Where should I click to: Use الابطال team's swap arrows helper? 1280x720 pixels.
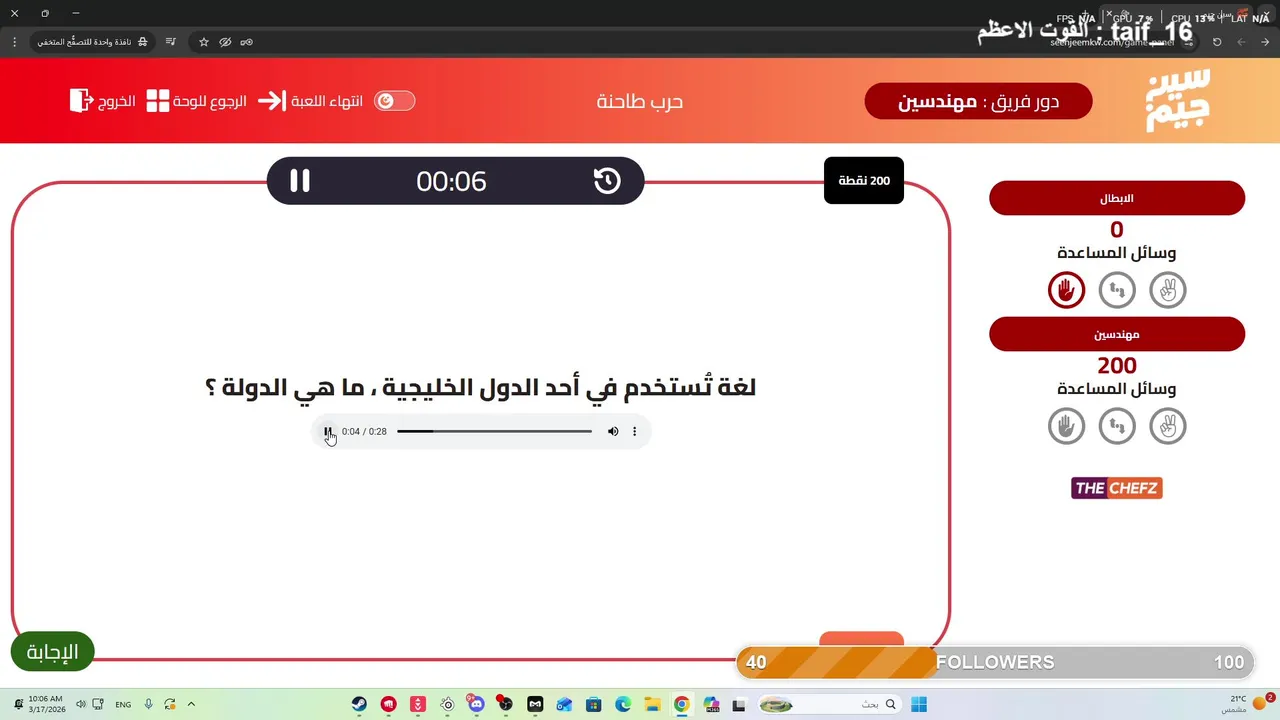(x=1117, y=290)
